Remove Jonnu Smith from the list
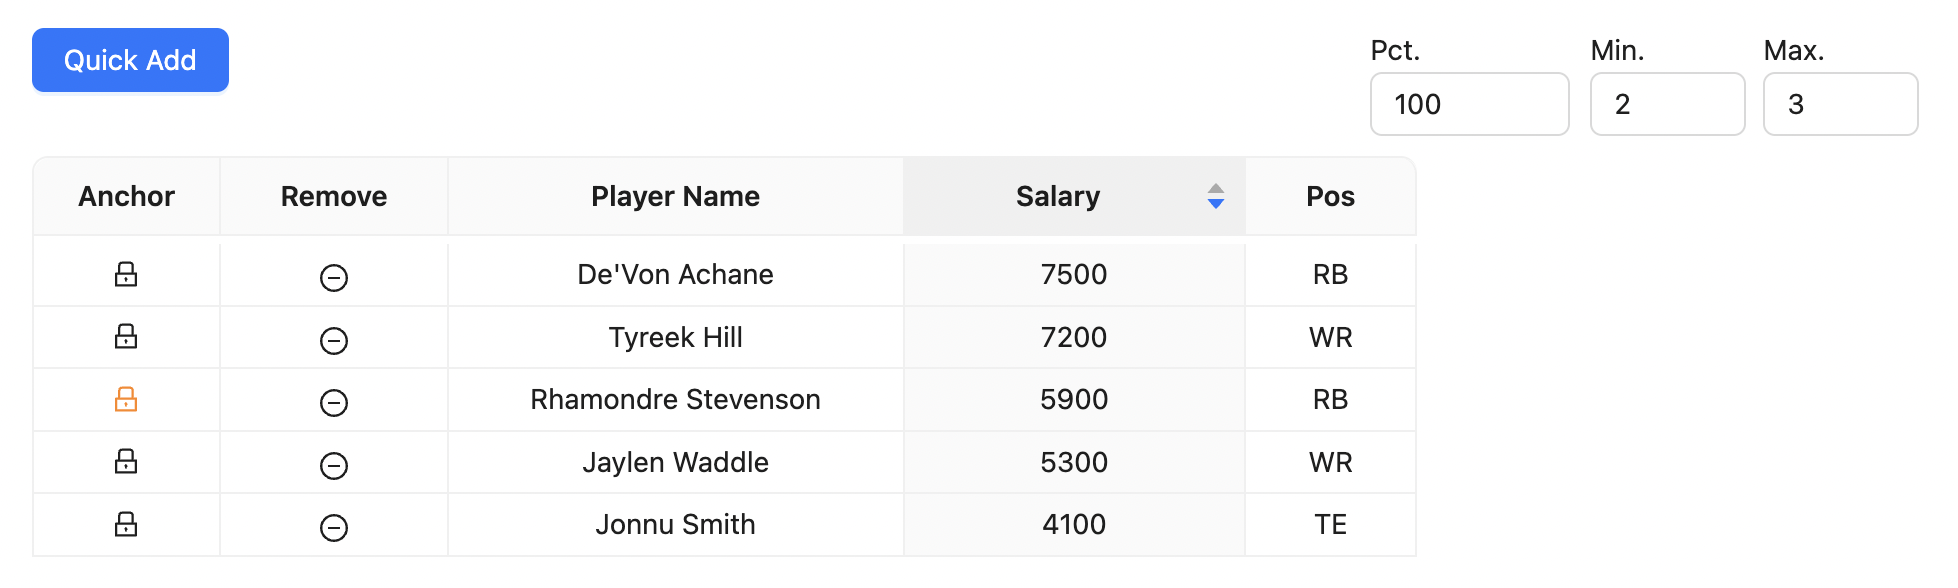Viewport: 1958px width, 588px height. 334,527
